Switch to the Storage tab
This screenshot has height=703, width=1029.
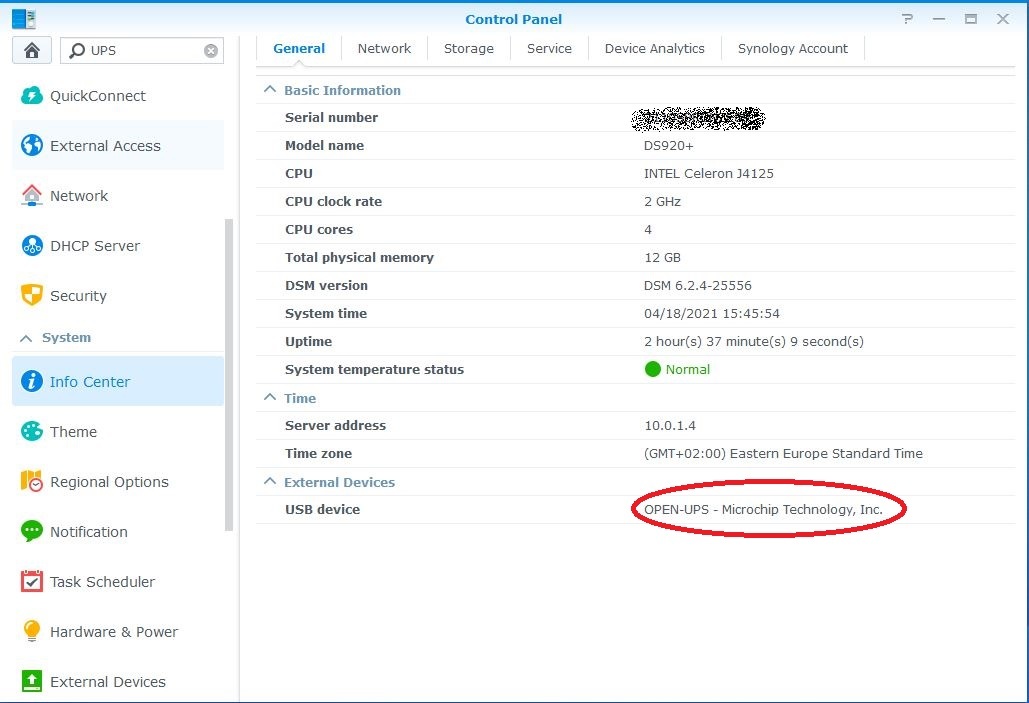(469, 48)
